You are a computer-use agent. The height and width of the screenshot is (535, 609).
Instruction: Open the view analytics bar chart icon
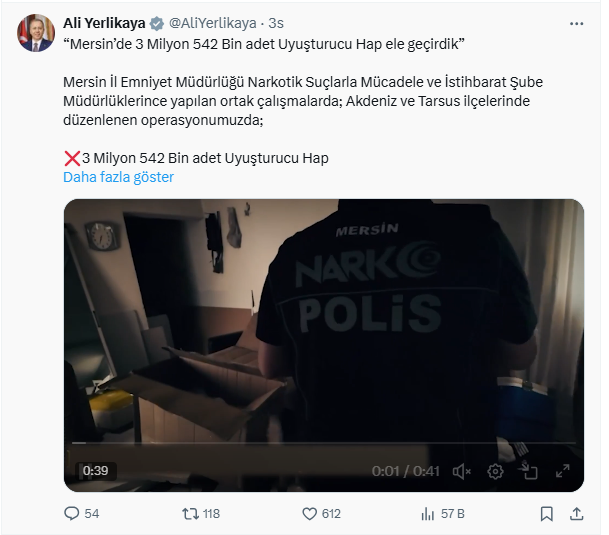point(428,514)
